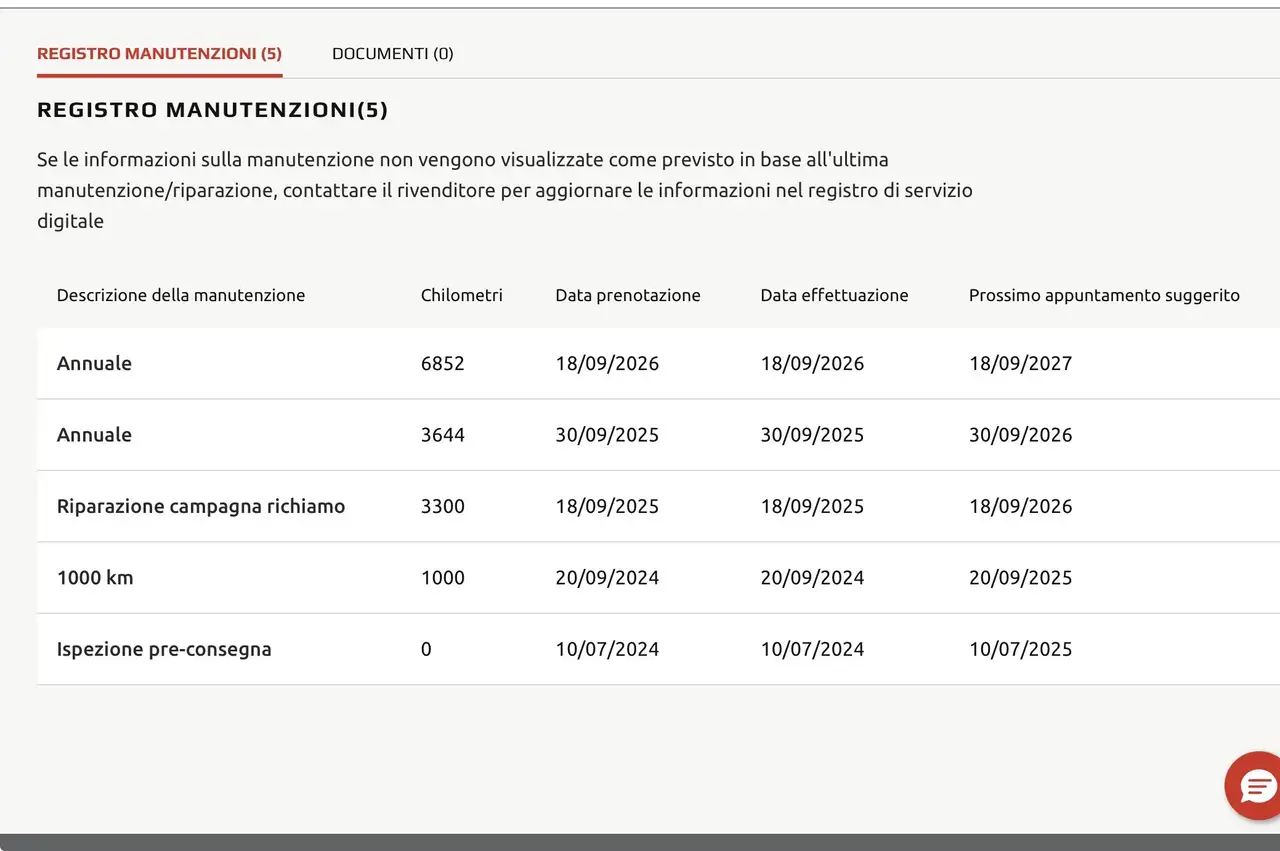Click the 18/09/2027 suggested appointment date
1280x851 pixels.
pos(1020,364)
